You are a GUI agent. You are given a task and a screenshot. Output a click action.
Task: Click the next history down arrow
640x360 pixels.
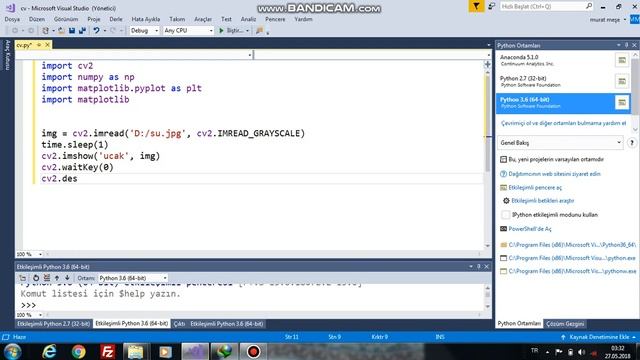point(67,278)
